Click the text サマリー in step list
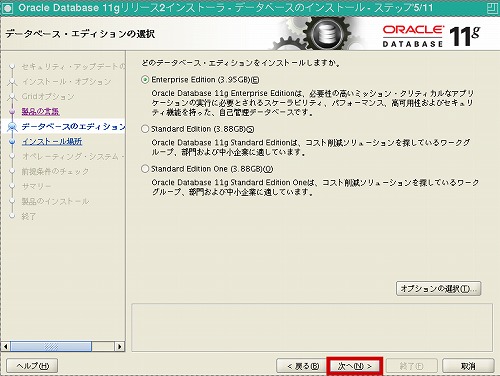 pyautogui.click(x=36, y=186)
